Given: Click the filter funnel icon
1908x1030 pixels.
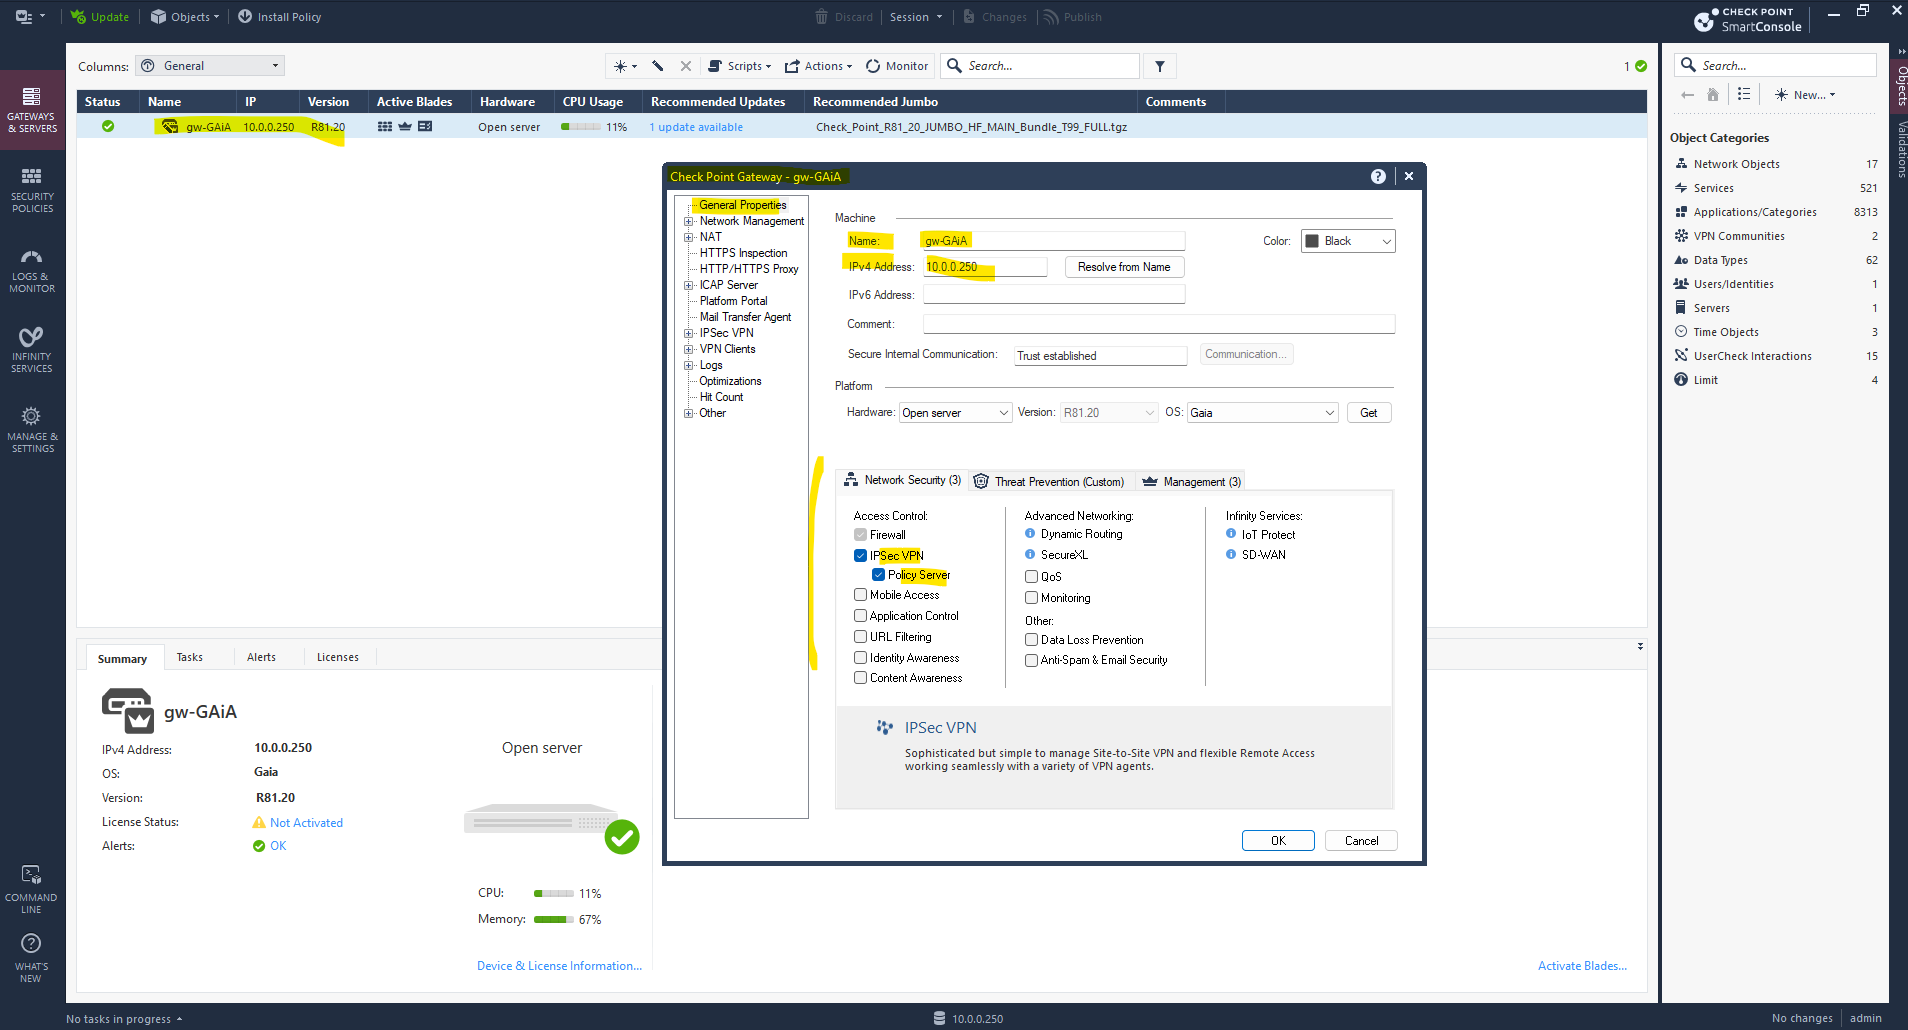Looking at the screenshot, I should click(1160, 66).
